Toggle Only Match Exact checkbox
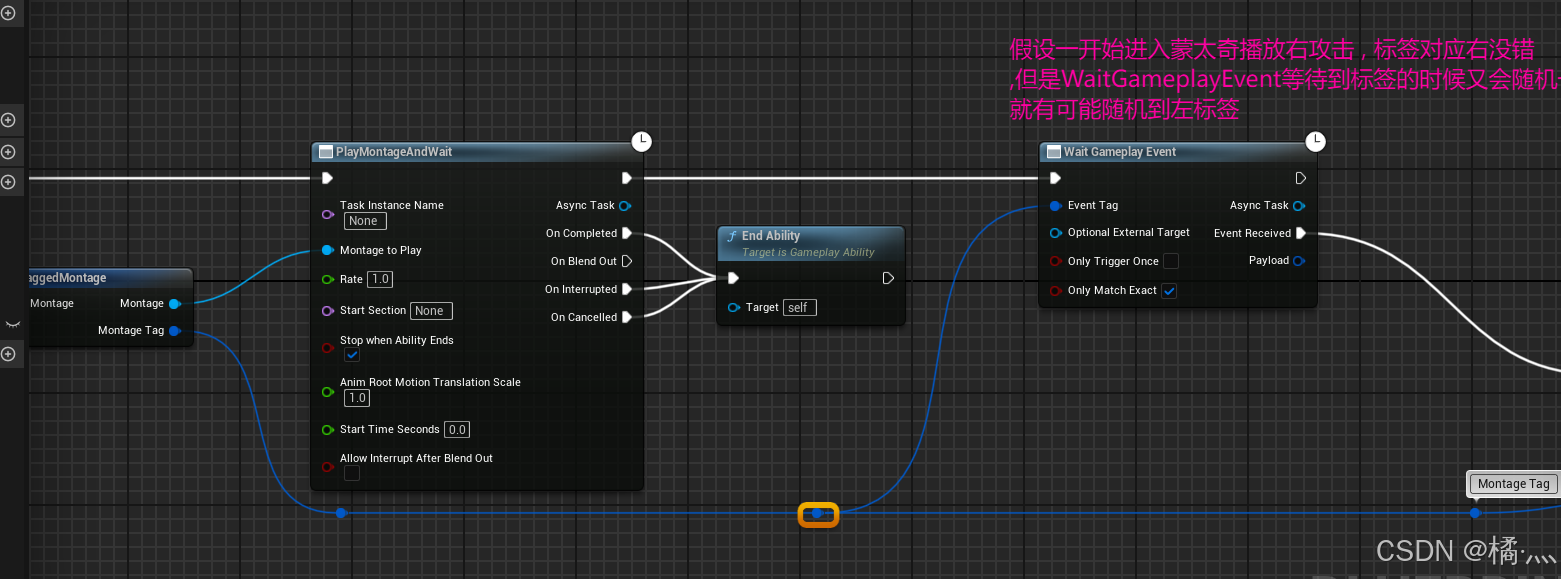Image resolution: width=1561 pixels, height=579 pixels. (1169, 291)
